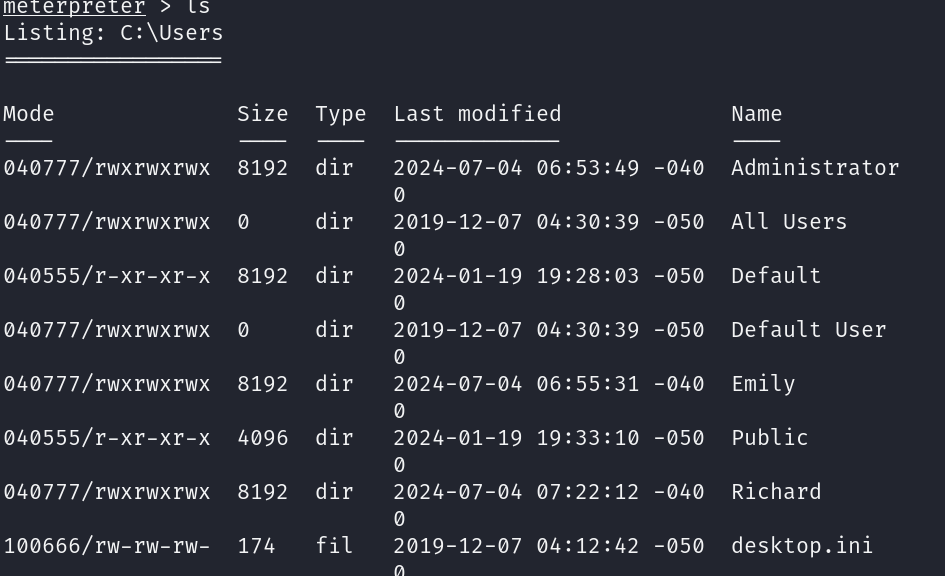Click the 4096 size value
The width and height of the screenshot is (945, 576).
[x=262, y=438]
